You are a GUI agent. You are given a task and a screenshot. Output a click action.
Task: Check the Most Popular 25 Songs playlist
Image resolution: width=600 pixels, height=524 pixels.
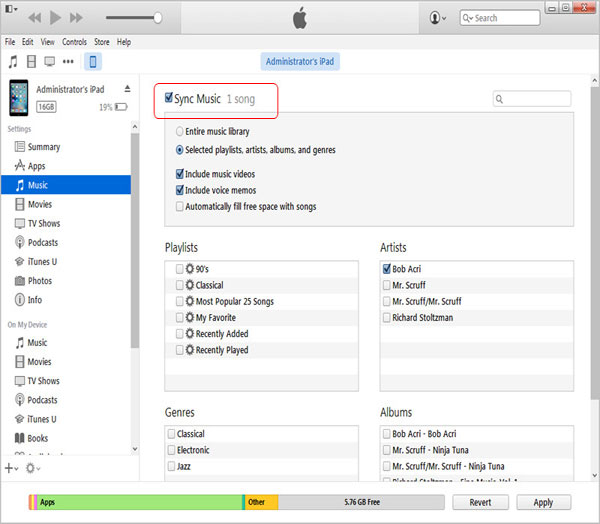coord(179,301)
